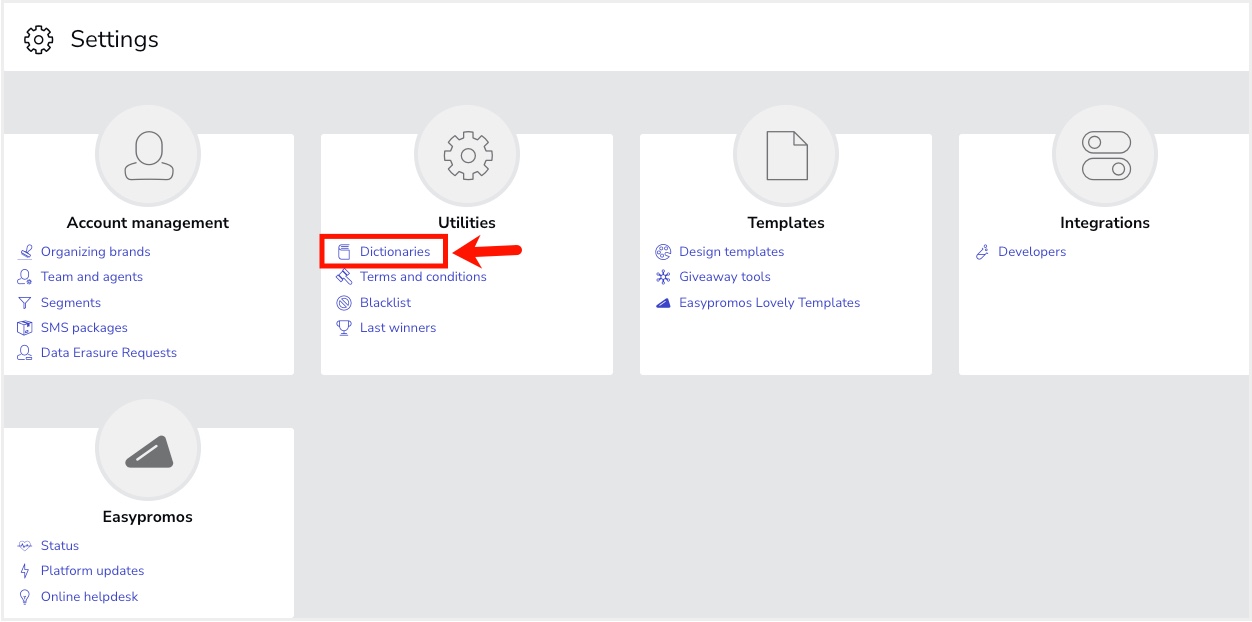
Task: Click the Utilities heading
Action: [x=467, y=223]
